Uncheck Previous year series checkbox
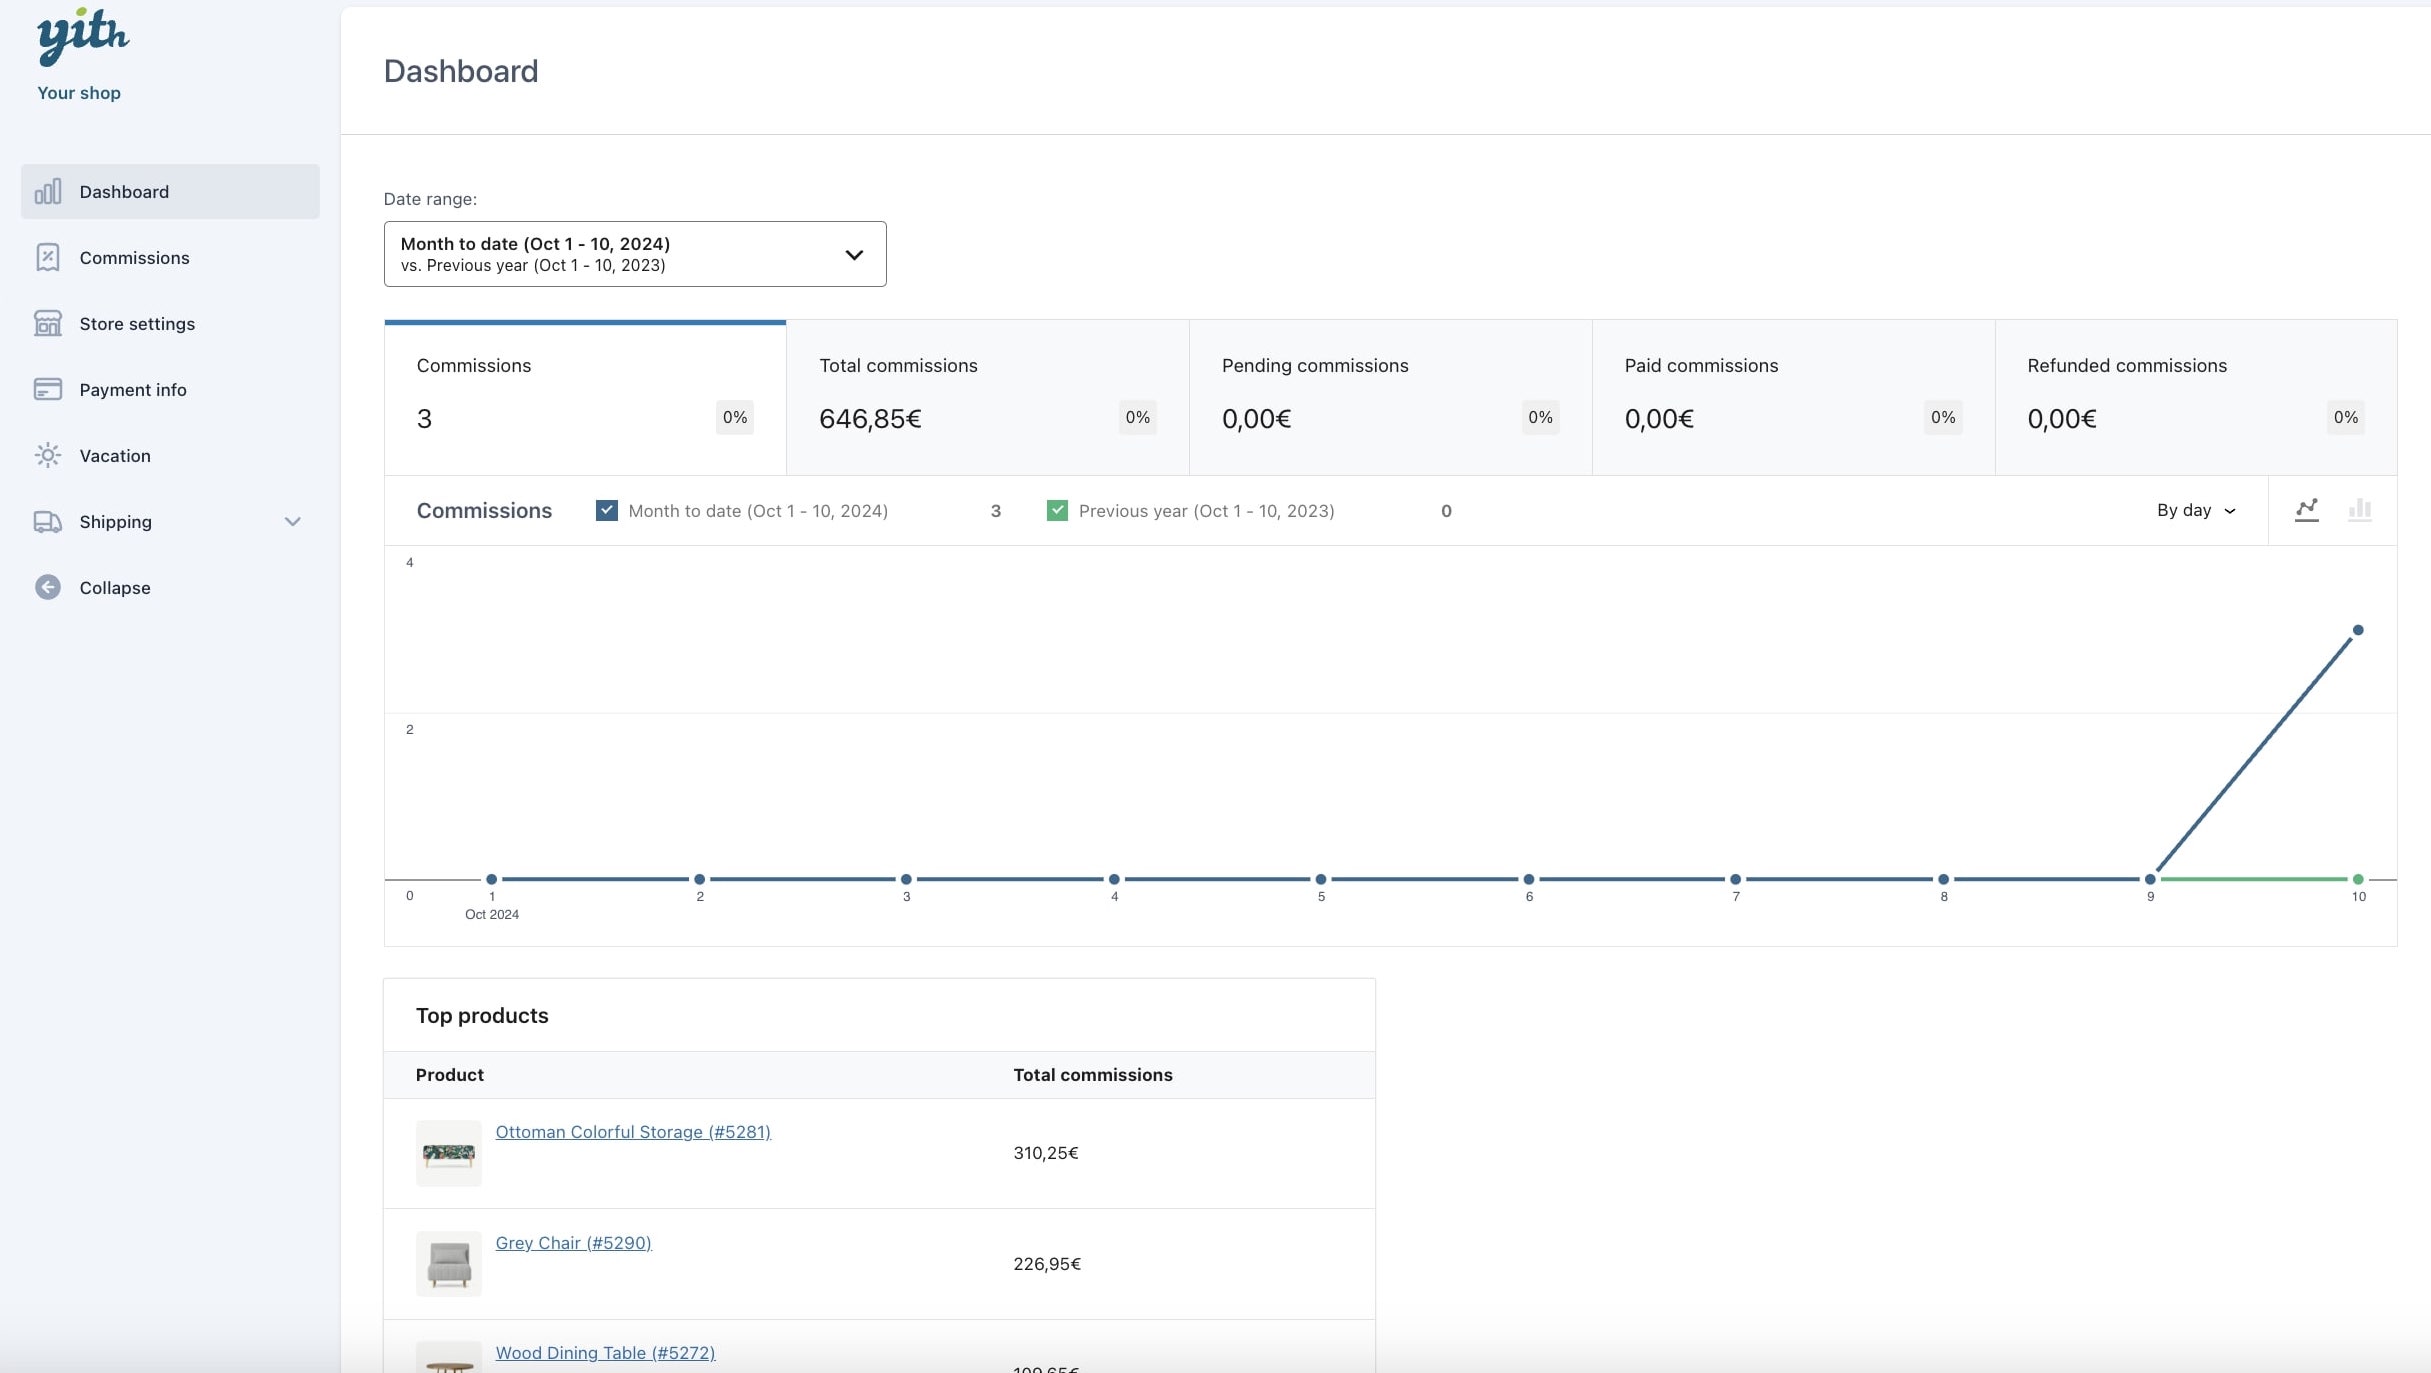Image resolution: width=2431 pixels, height=1373 pixels. 1056,510
